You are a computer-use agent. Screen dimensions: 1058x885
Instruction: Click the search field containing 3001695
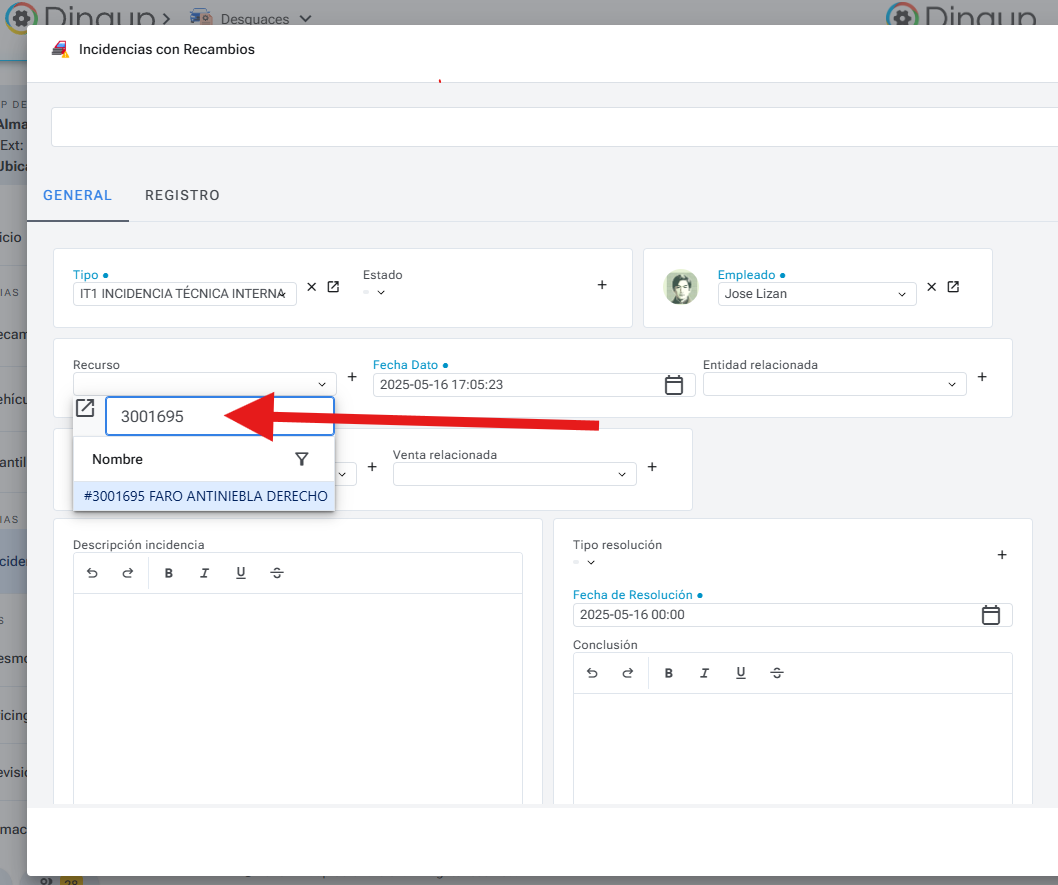point(220,417)
